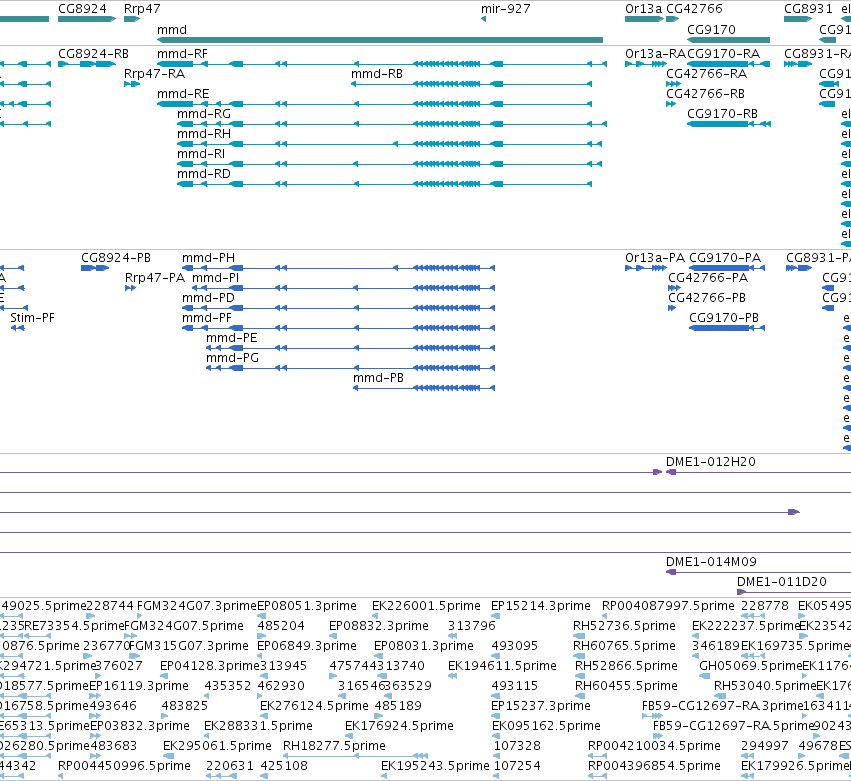This screenshot has height=781, width=851.
Task: Open mmd-RH transcript label
Action: pos(204,134)
